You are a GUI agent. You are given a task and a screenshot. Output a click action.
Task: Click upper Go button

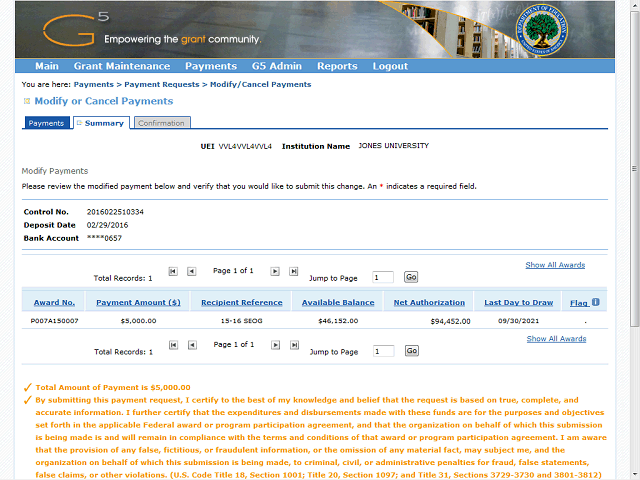tap(411, 277)
